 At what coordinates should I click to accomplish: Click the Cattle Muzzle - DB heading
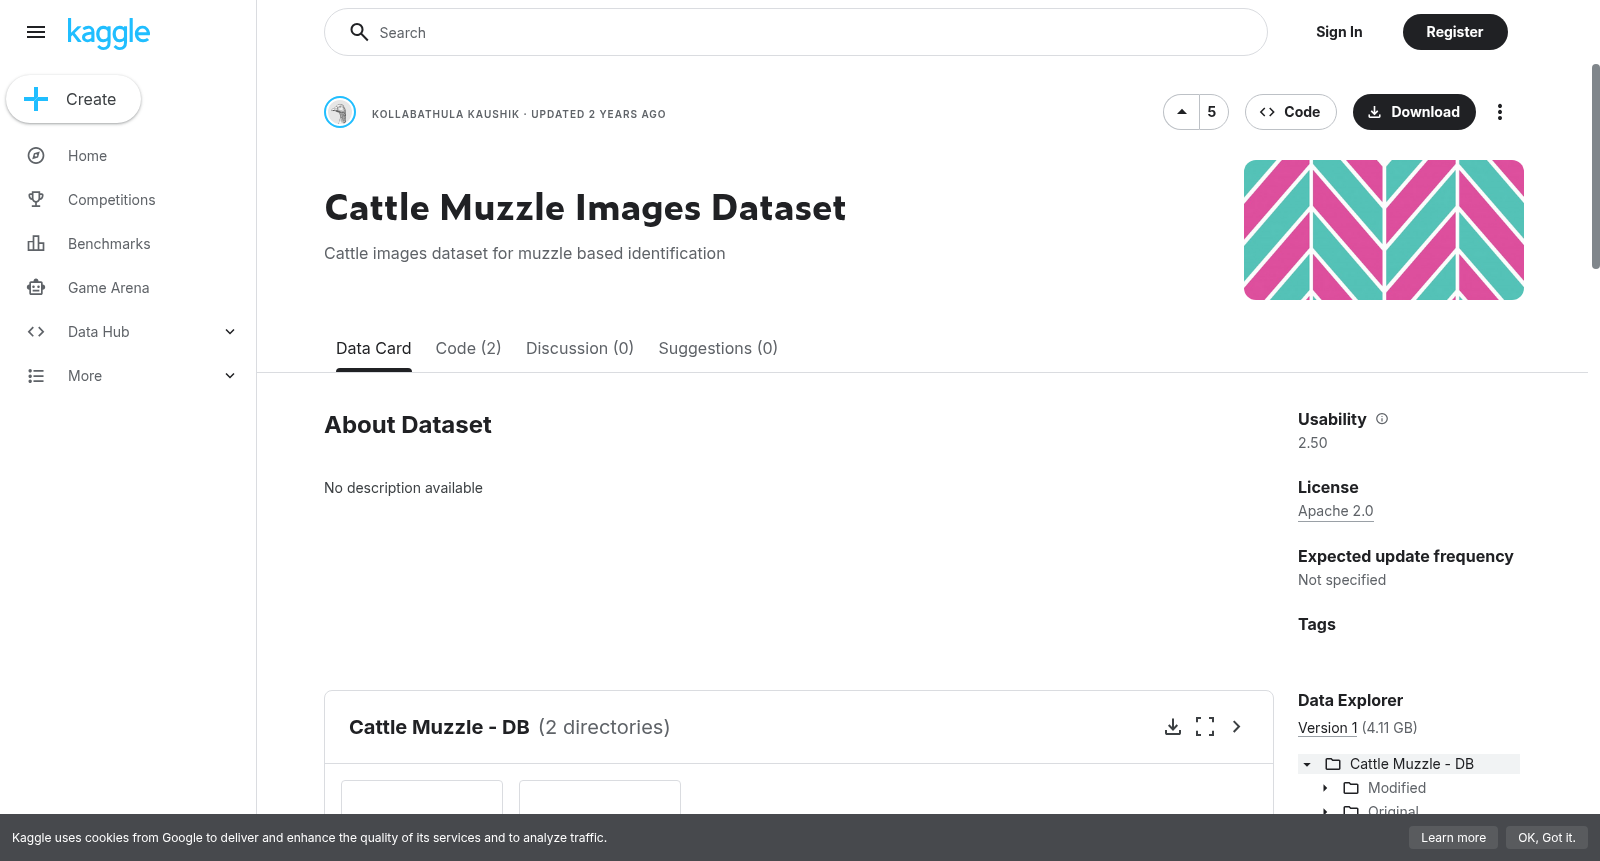(439, 727)
